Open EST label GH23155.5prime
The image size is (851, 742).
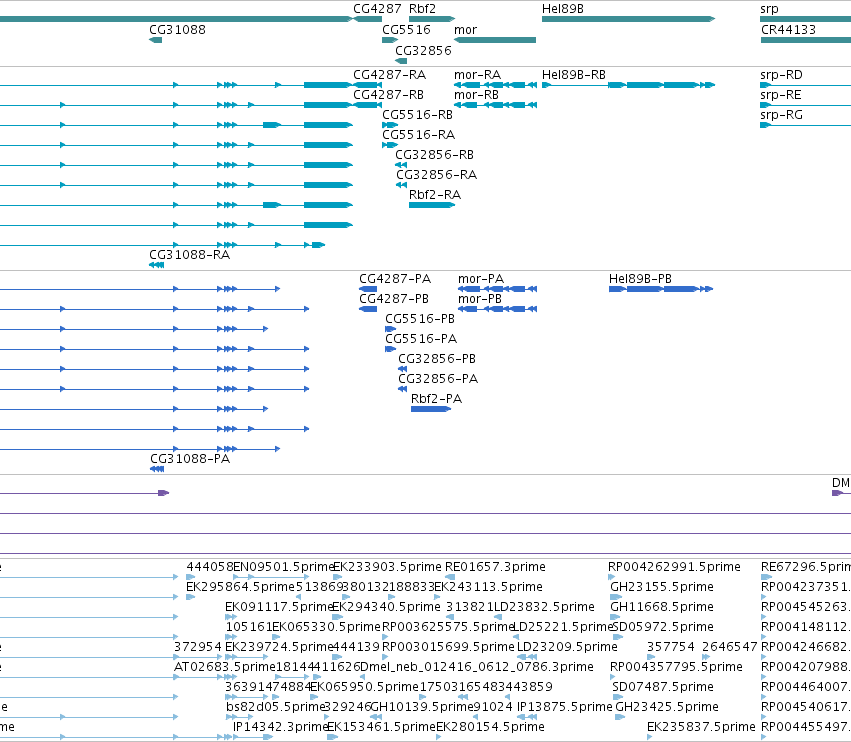662,587
